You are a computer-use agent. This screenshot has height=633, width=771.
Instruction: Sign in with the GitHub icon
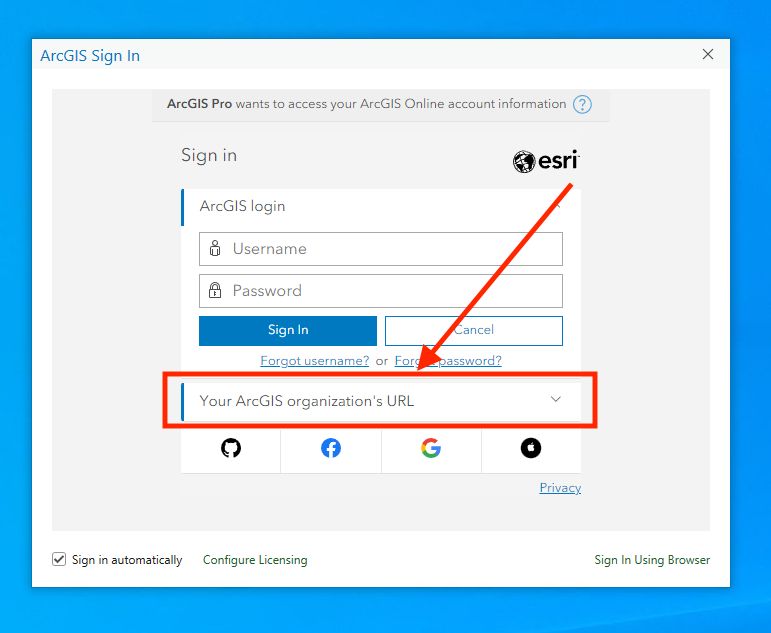coord(231,448)
